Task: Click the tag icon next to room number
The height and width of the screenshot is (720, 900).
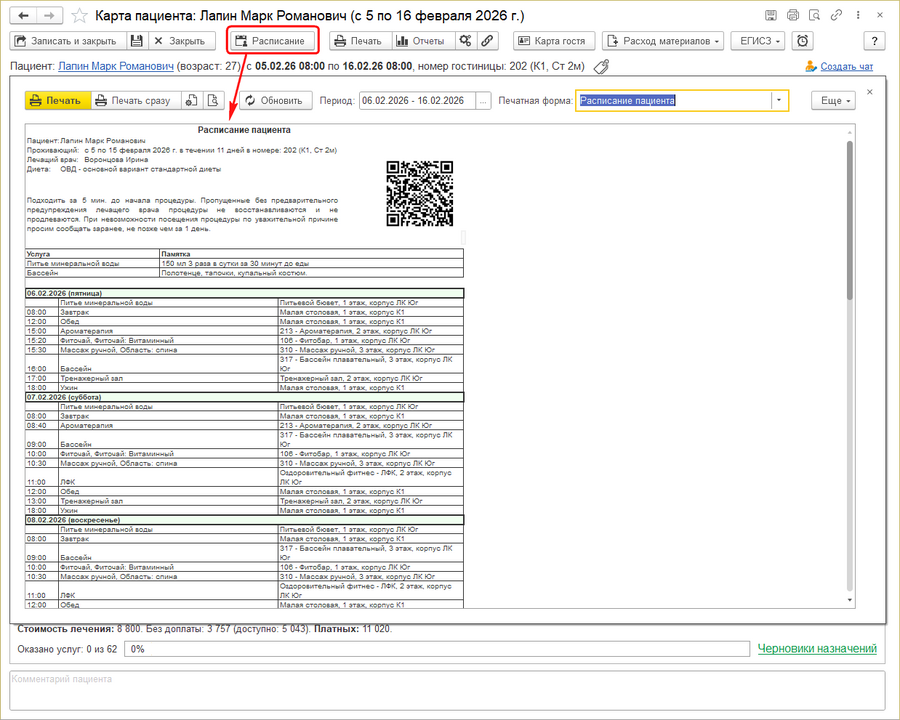Action: (x=601, y=67)
